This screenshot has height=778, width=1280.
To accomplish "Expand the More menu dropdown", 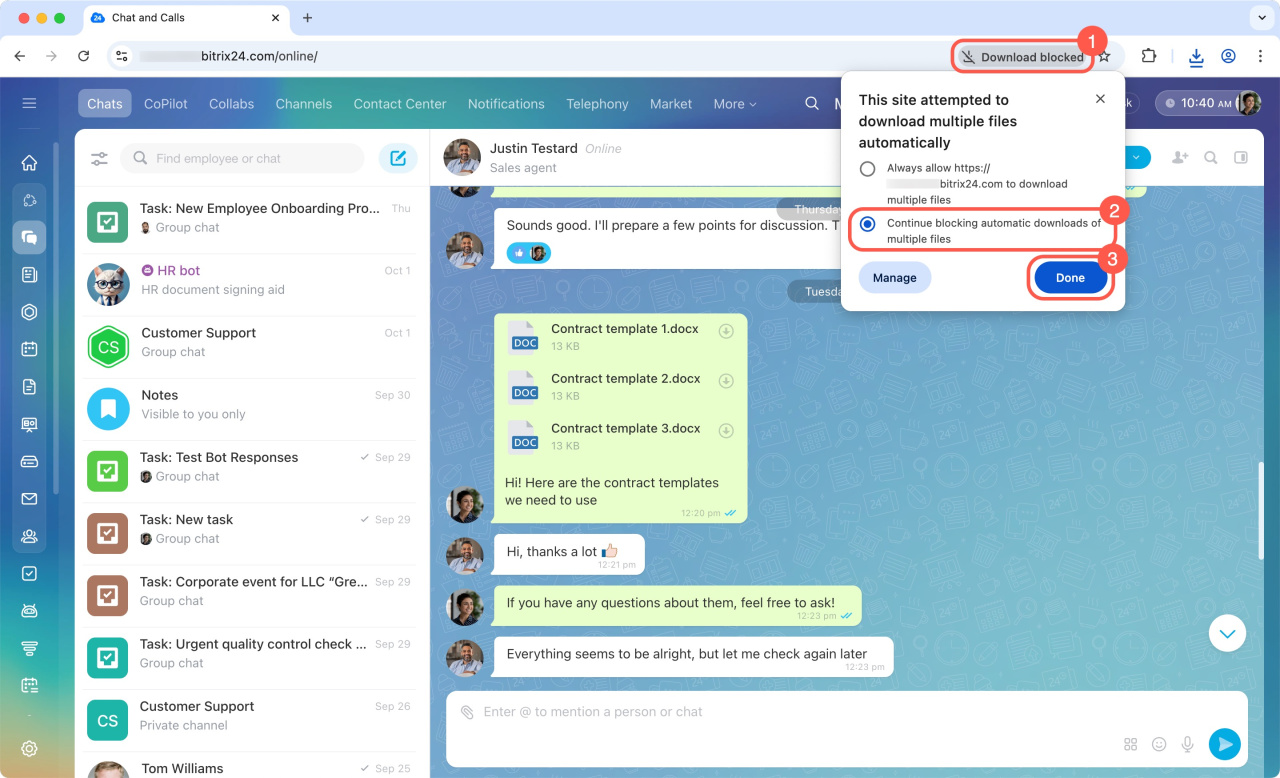I will (x=734, y=104).
